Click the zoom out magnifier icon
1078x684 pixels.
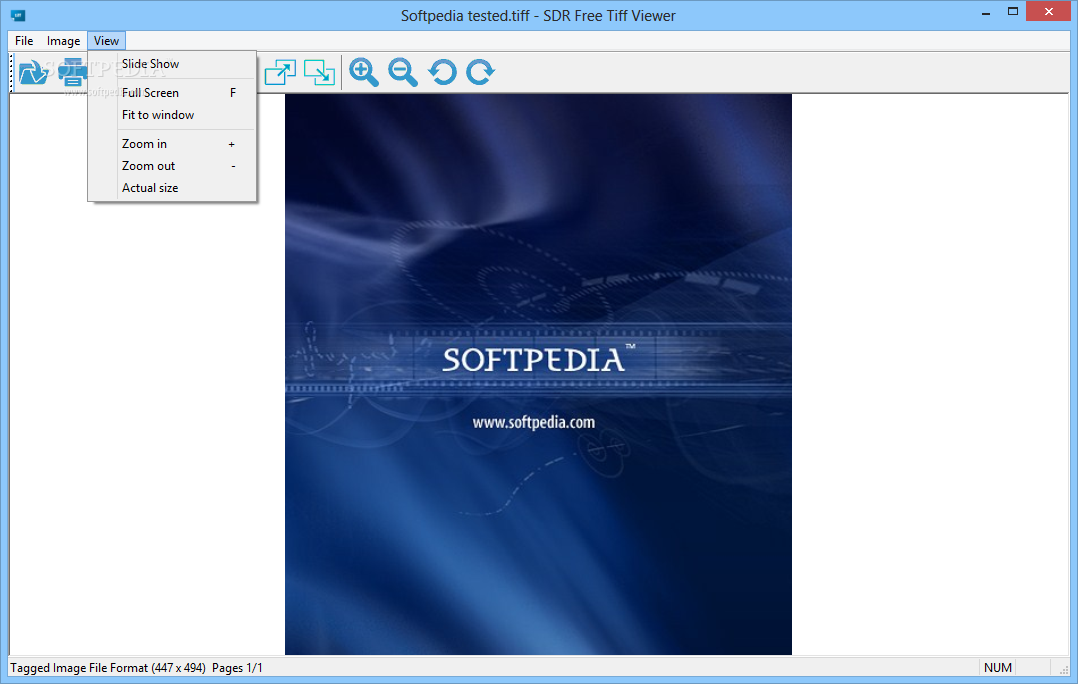pyautogui.click(x=403, y=71)
